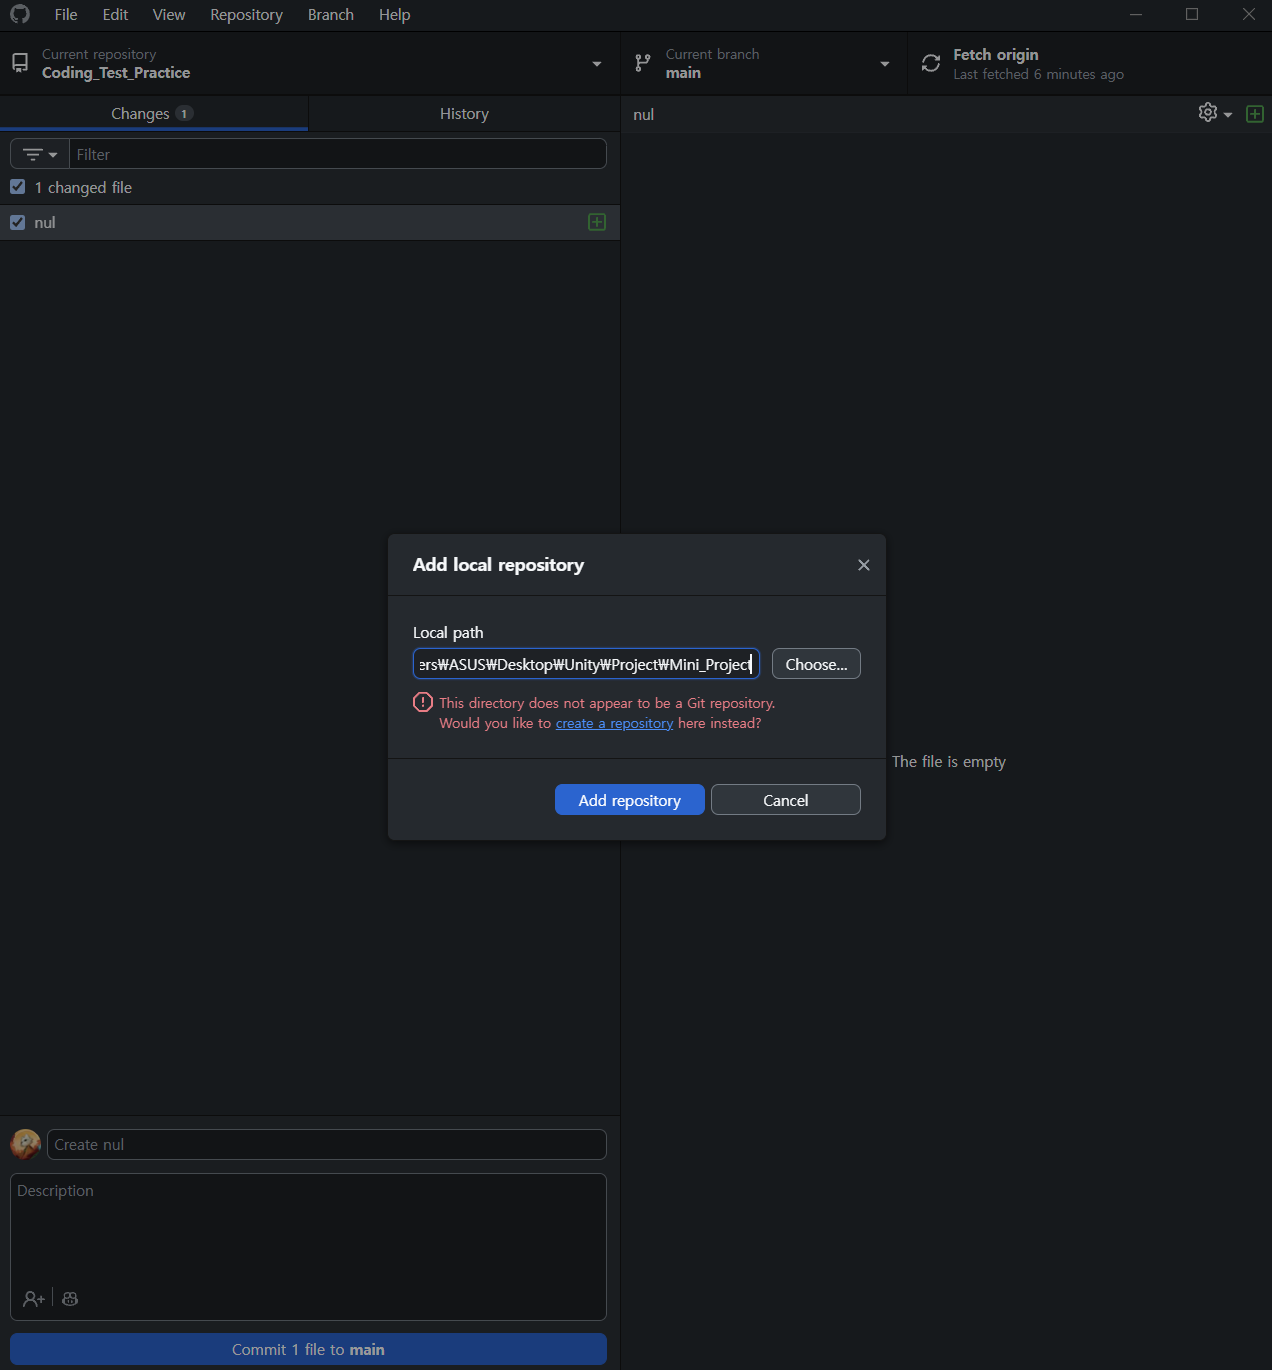
Task: Switch to the Changes tab
Action: coord(154,113)
